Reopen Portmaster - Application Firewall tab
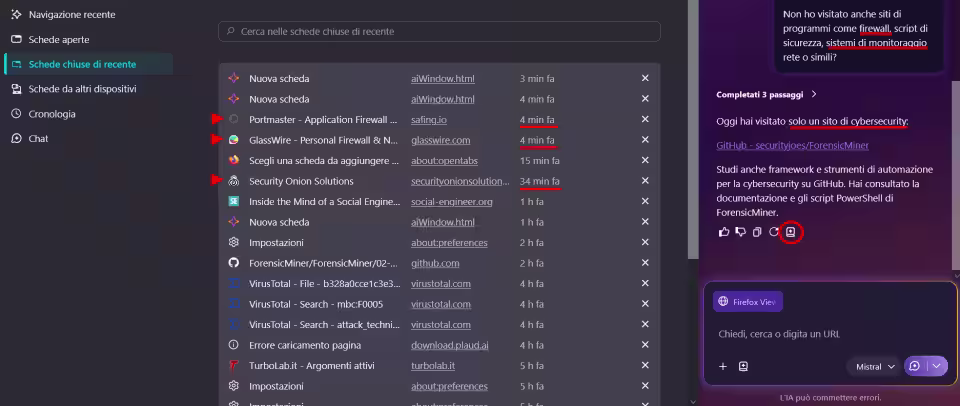Image resolution: width=960 pixels, height=406 pixels. coord(323,119)
